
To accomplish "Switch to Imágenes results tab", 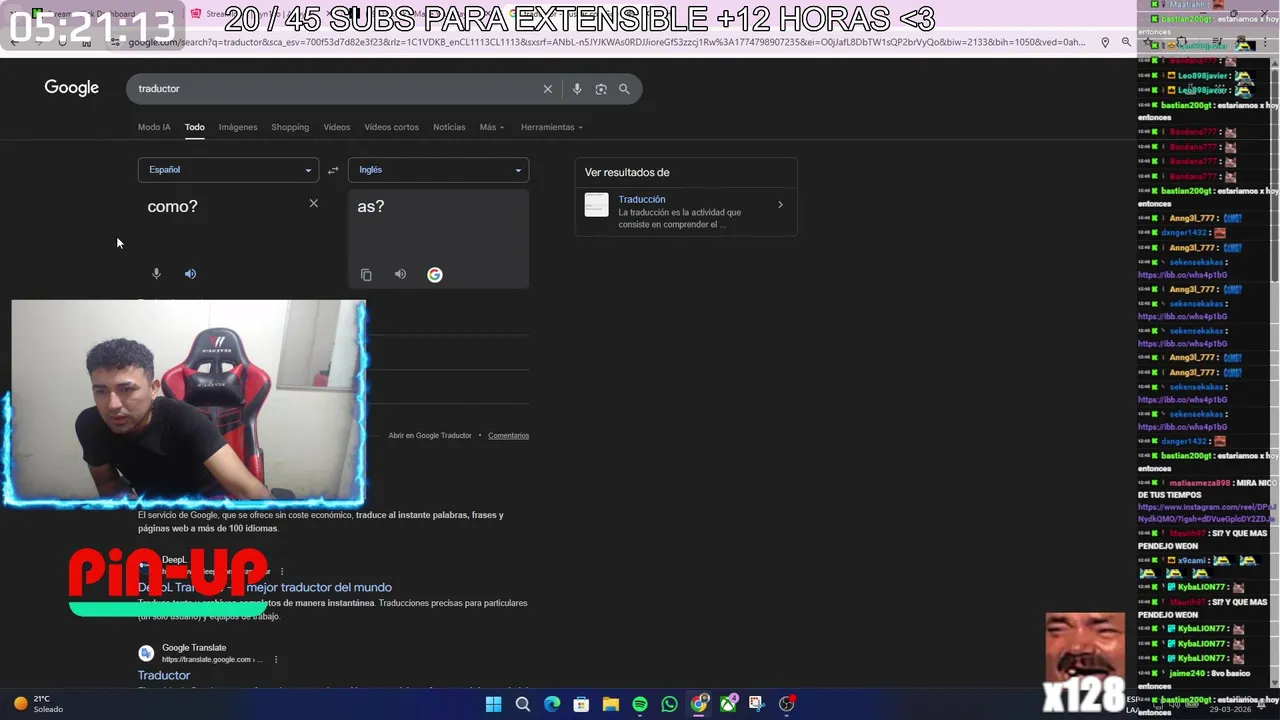I will pyautogui.click(x=238, y=127).
